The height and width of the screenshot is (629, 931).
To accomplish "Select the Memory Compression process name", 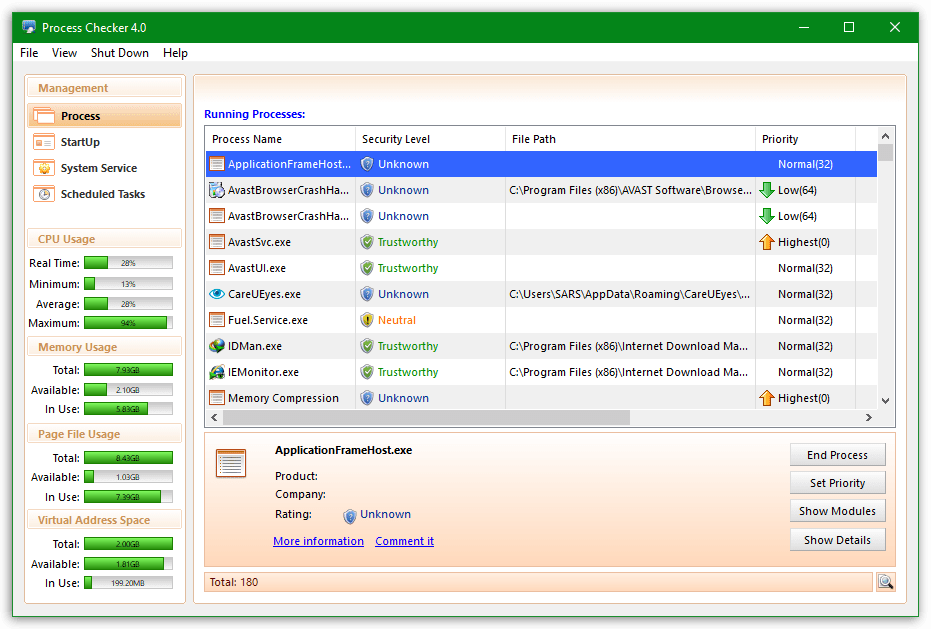I will (x=283, y=398).
